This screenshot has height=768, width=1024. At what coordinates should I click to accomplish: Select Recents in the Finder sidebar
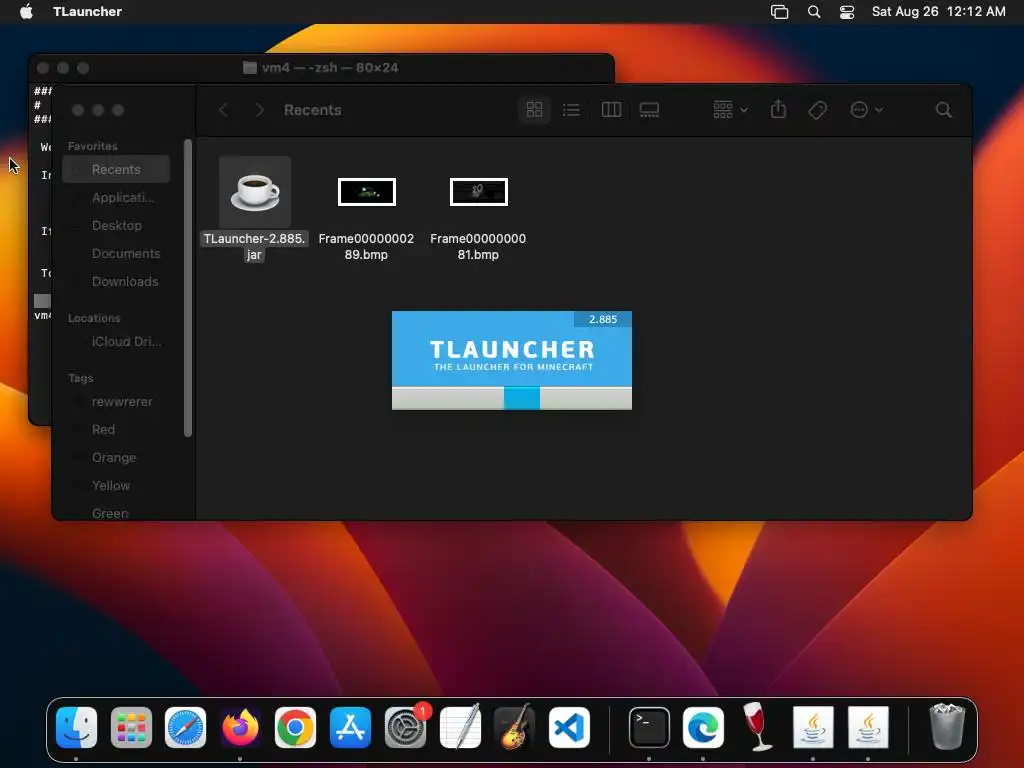tap(116, 170)
